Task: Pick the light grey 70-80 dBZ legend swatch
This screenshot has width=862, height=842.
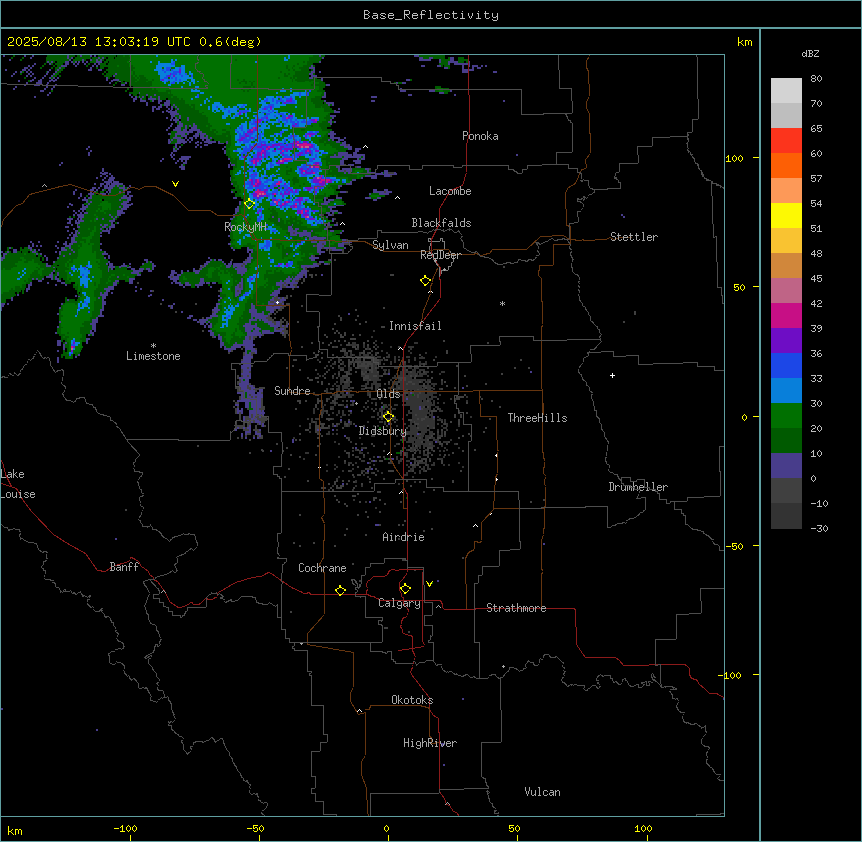Action: [x=786, y=91]
